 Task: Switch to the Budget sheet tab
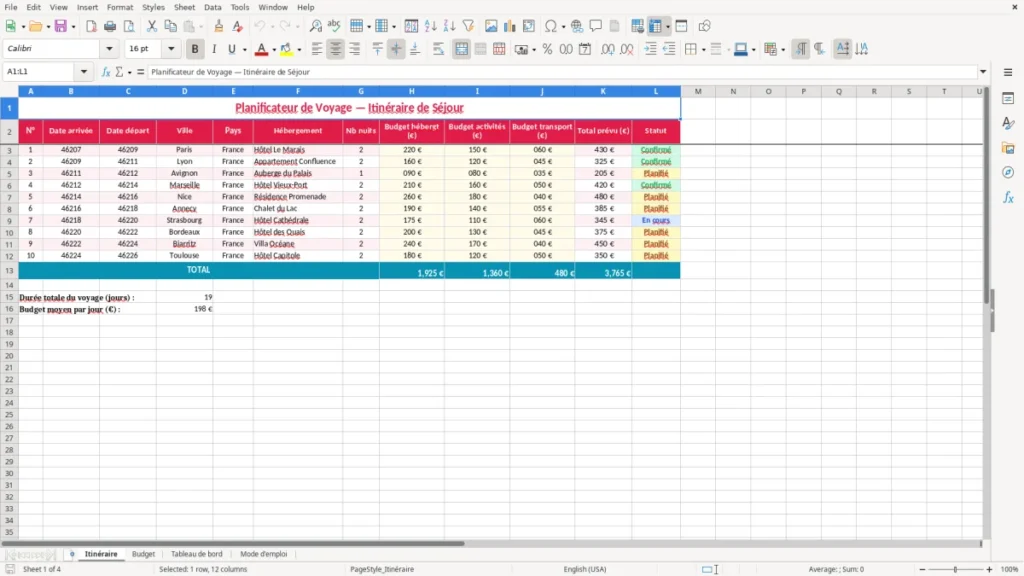(x=143, y=554)
